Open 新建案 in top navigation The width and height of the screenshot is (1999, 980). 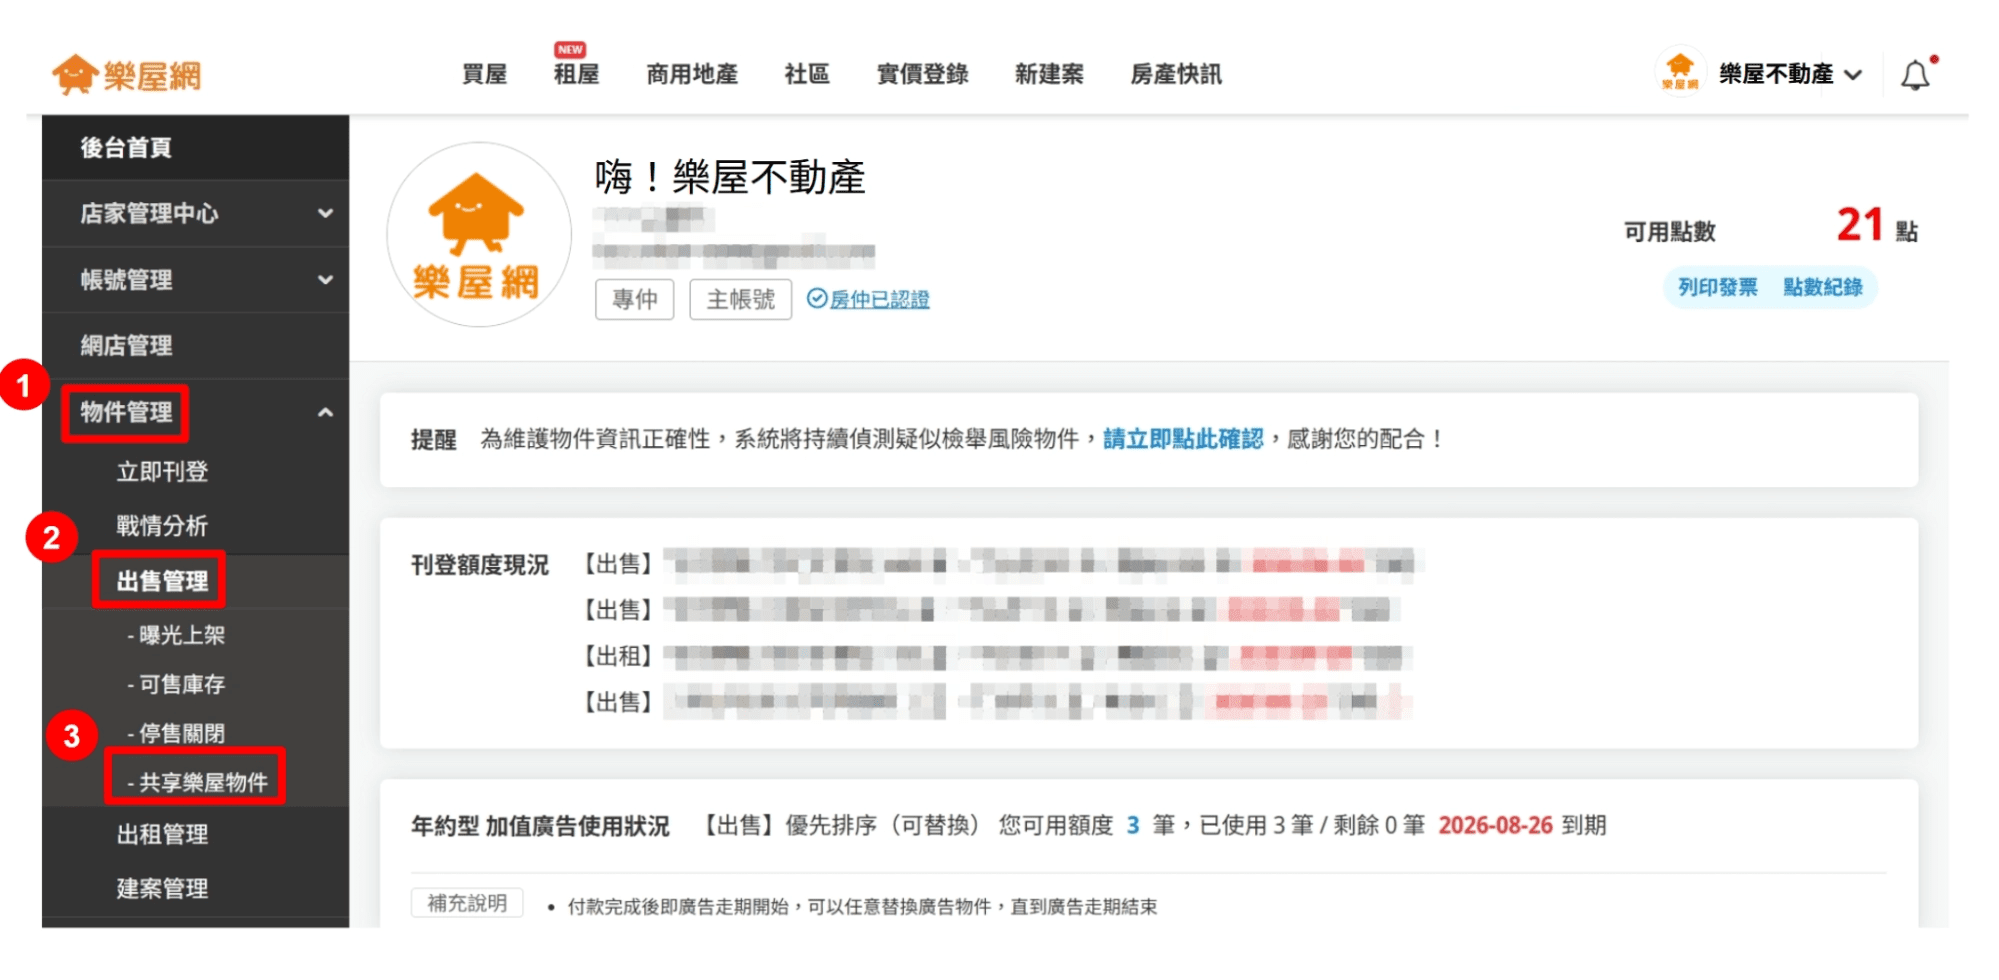[x=1049, y=74]
